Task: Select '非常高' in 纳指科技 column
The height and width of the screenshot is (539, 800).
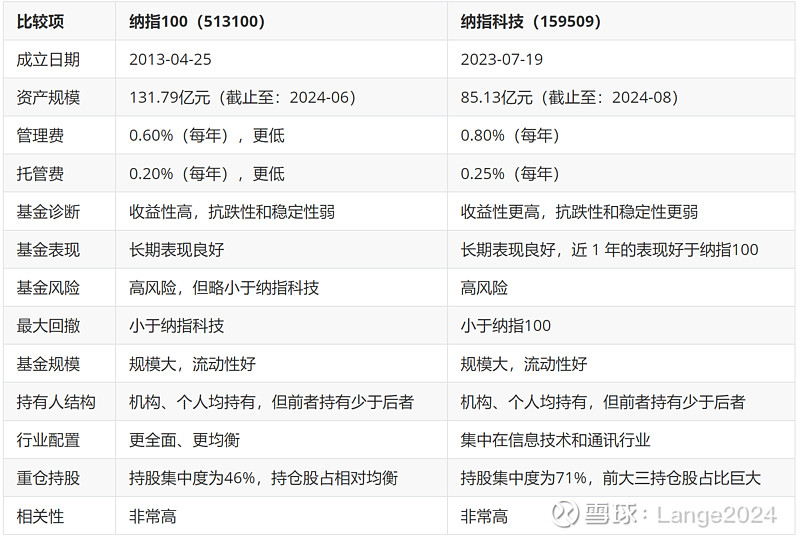Action: pos(484,517)
